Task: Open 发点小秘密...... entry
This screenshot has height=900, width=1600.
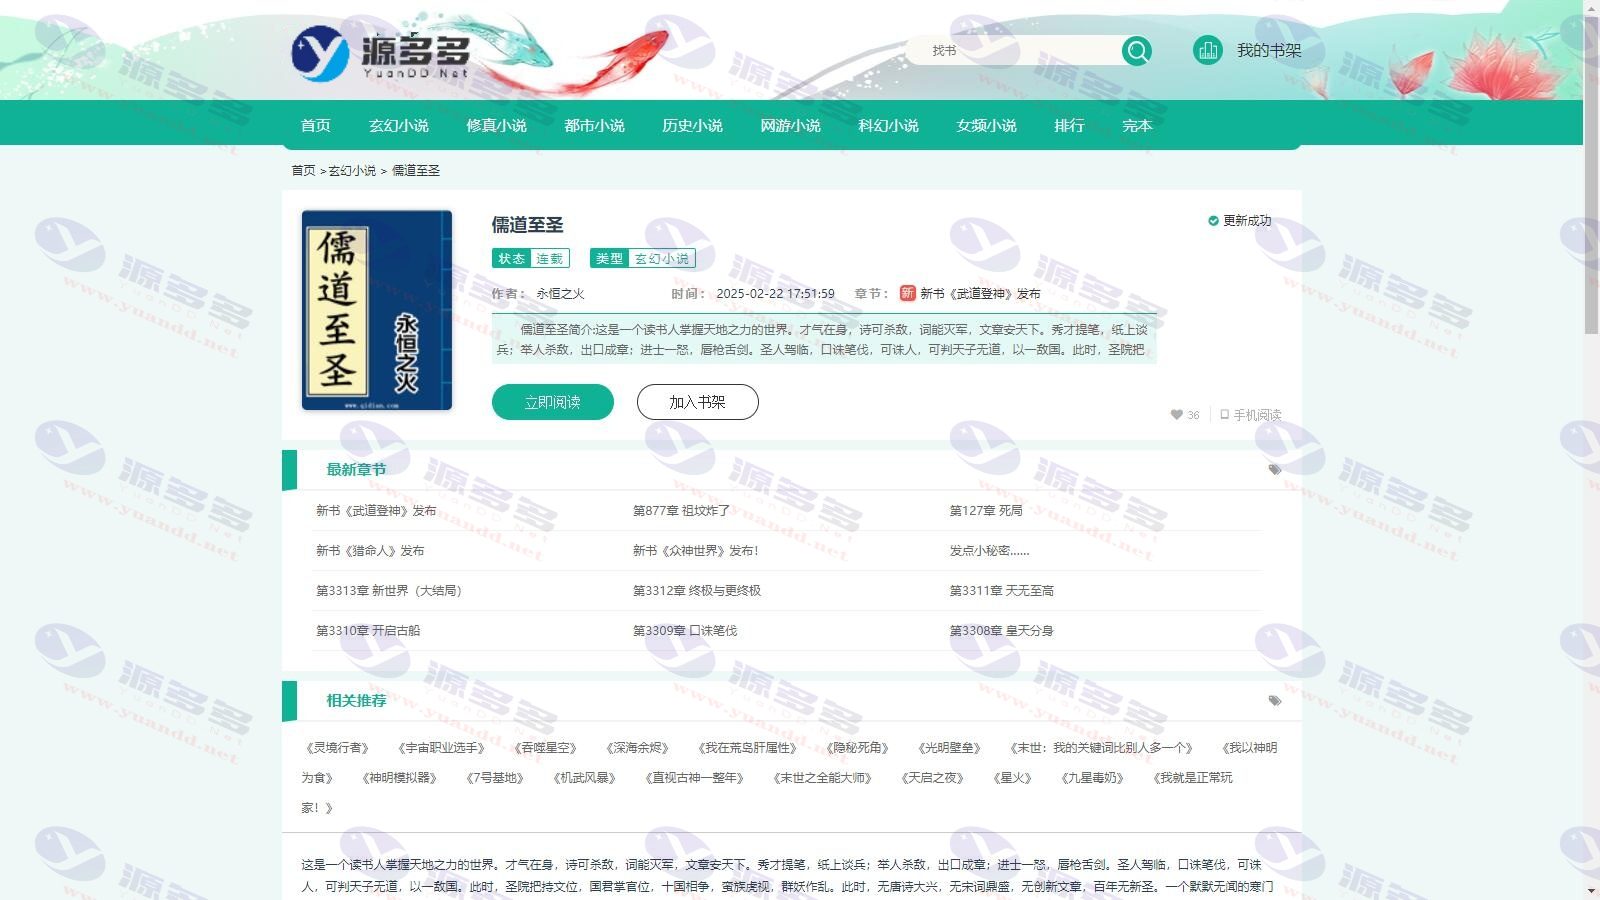Action: point(989,551)
